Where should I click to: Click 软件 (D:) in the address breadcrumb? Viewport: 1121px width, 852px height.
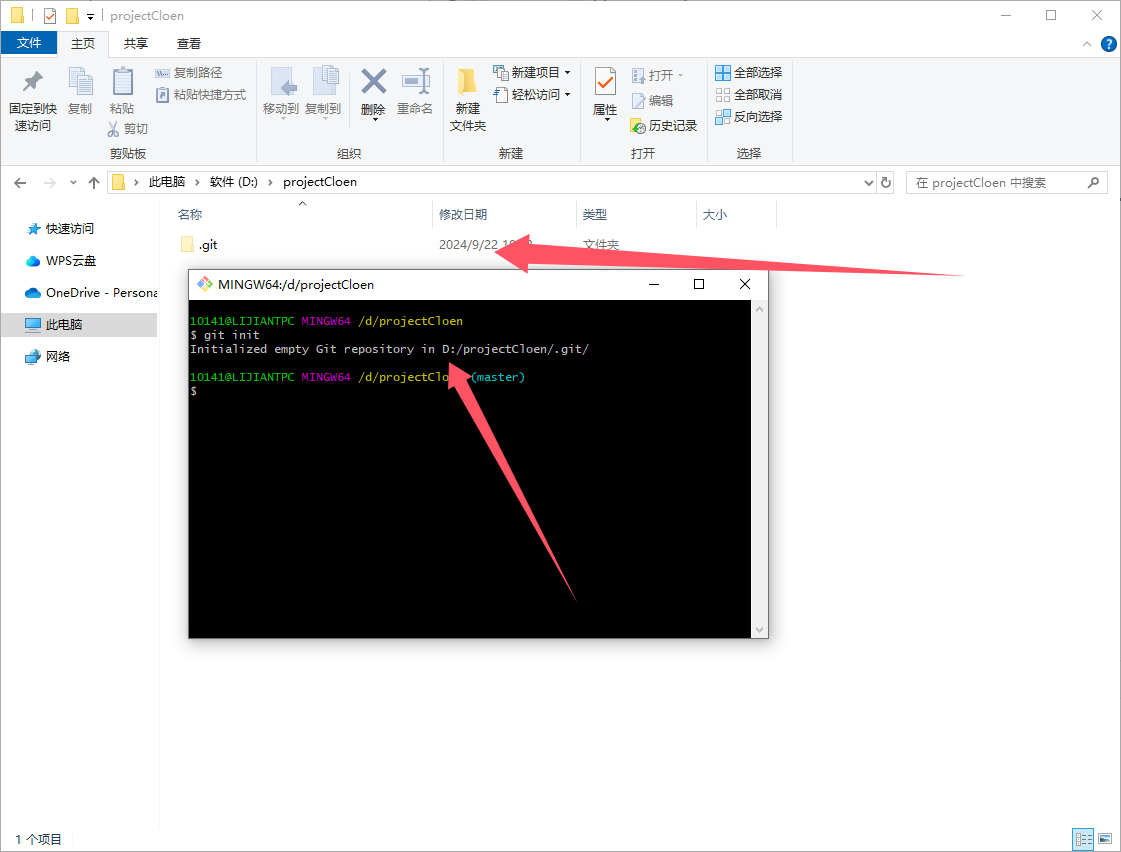pos(234,182)
